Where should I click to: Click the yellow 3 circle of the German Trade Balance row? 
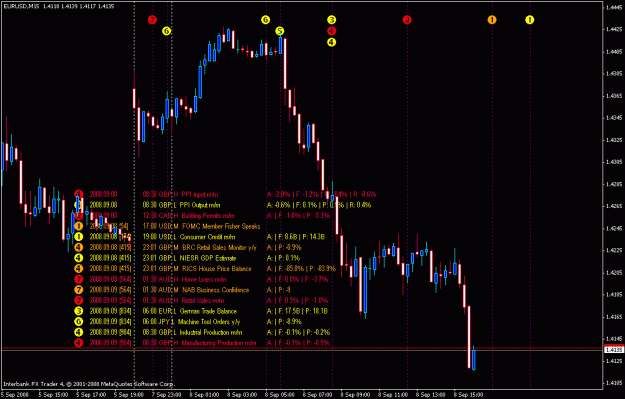(79, 311)
